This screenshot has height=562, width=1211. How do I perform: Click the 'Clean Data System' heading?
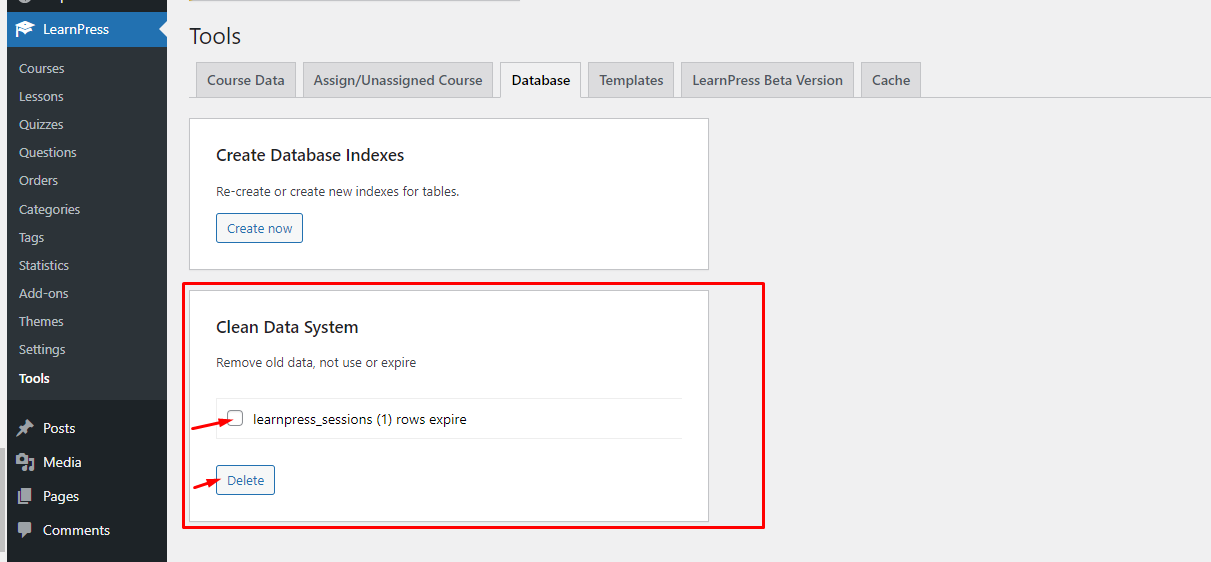(287, 327)
